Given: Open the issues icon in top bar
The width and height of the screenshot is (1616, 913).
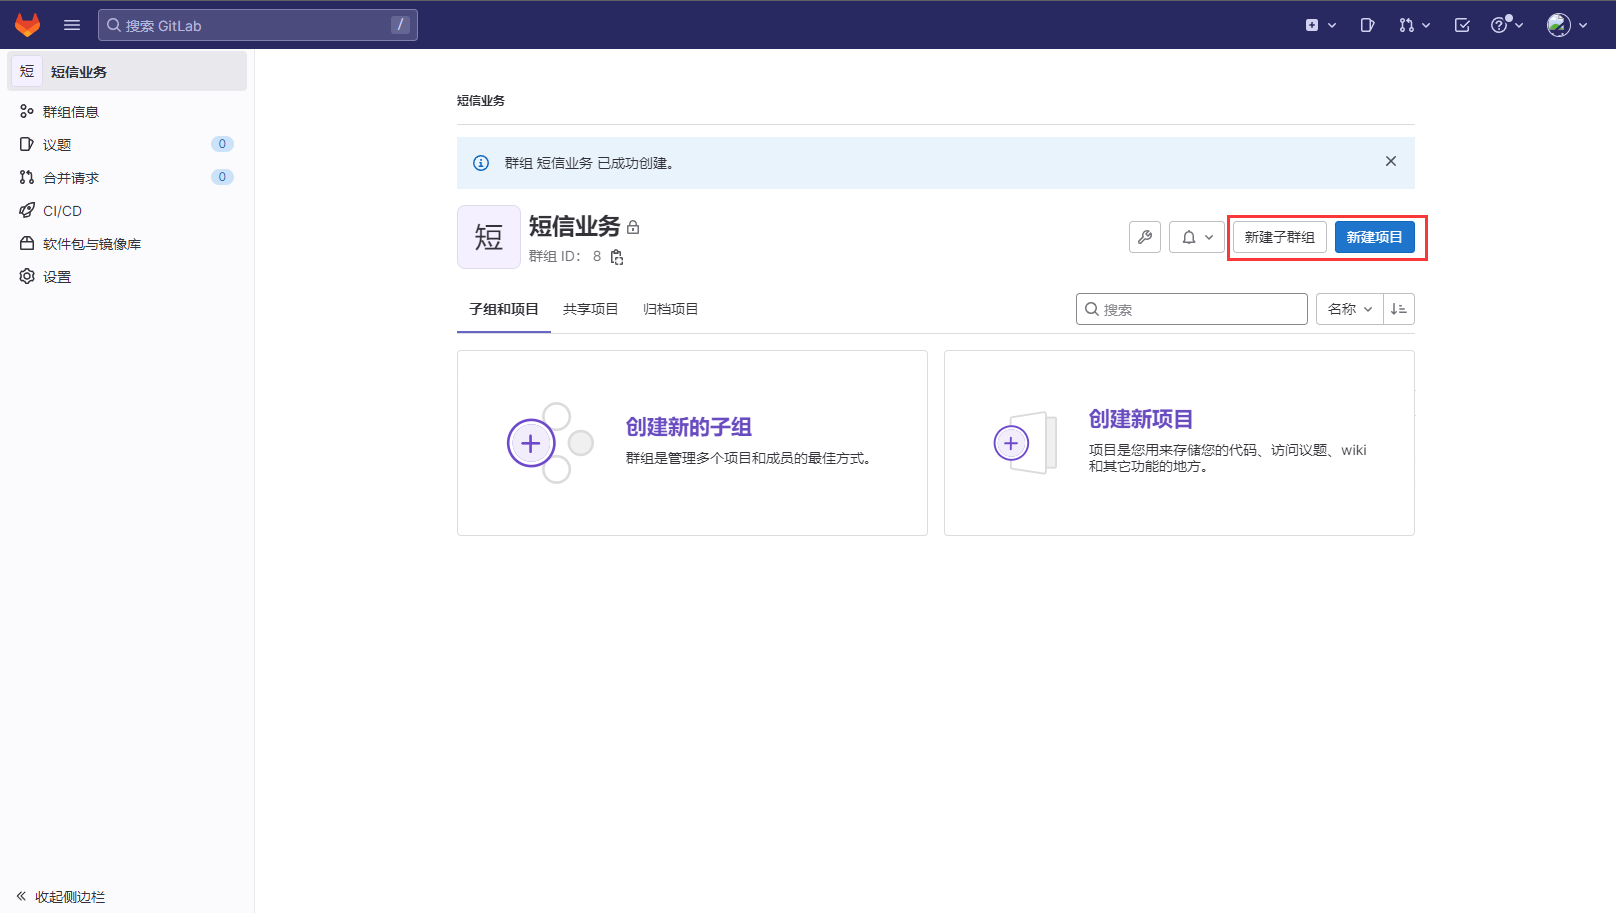Looking at the screenshot, I should (x=1367, y=25).
